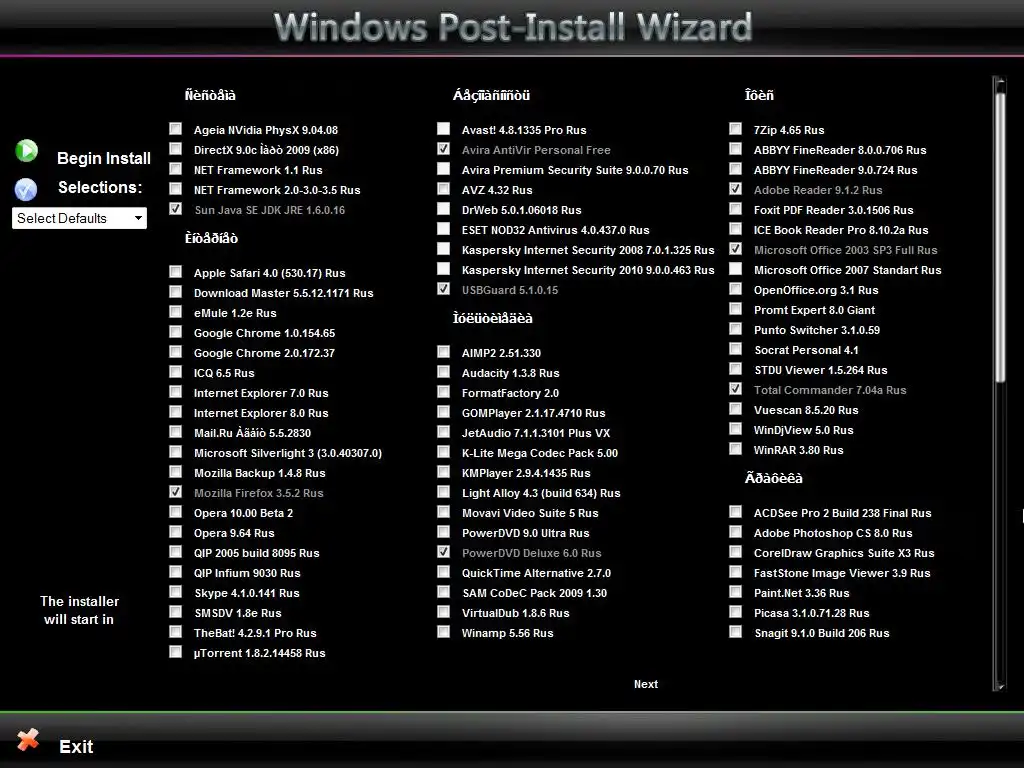Check the µTorrent 1.8.2.14458 Rus box
1024x768 pixels.
pyautogui.click(x=176, y=652)
